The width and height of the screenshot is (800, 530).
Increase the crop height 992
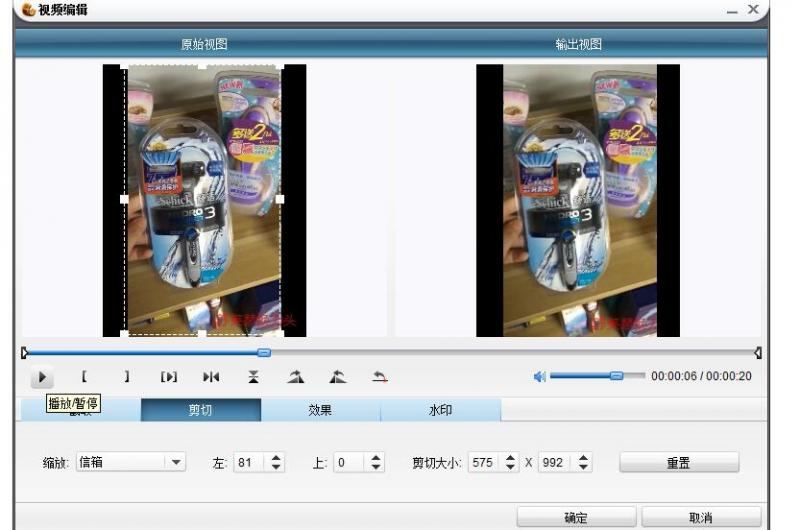coord(584,458)
